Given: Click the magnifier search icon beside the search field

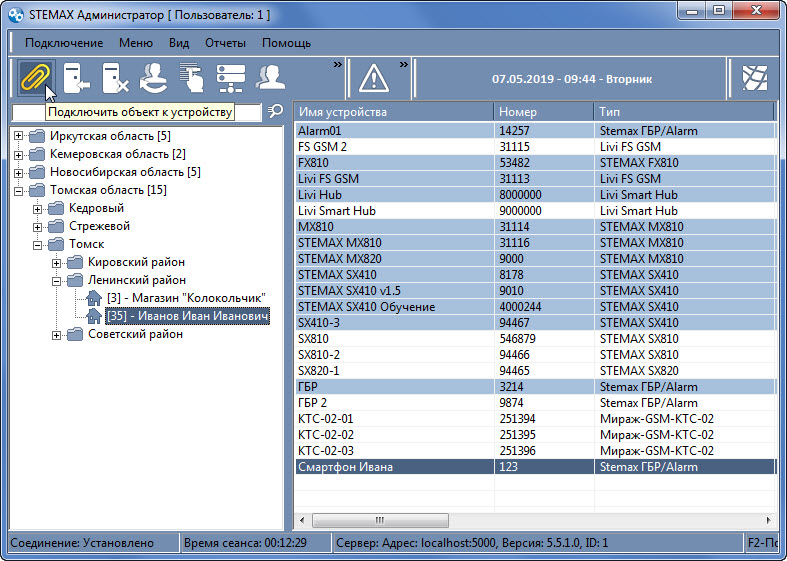Looking at the screenshot, I should tap(275, 111).
